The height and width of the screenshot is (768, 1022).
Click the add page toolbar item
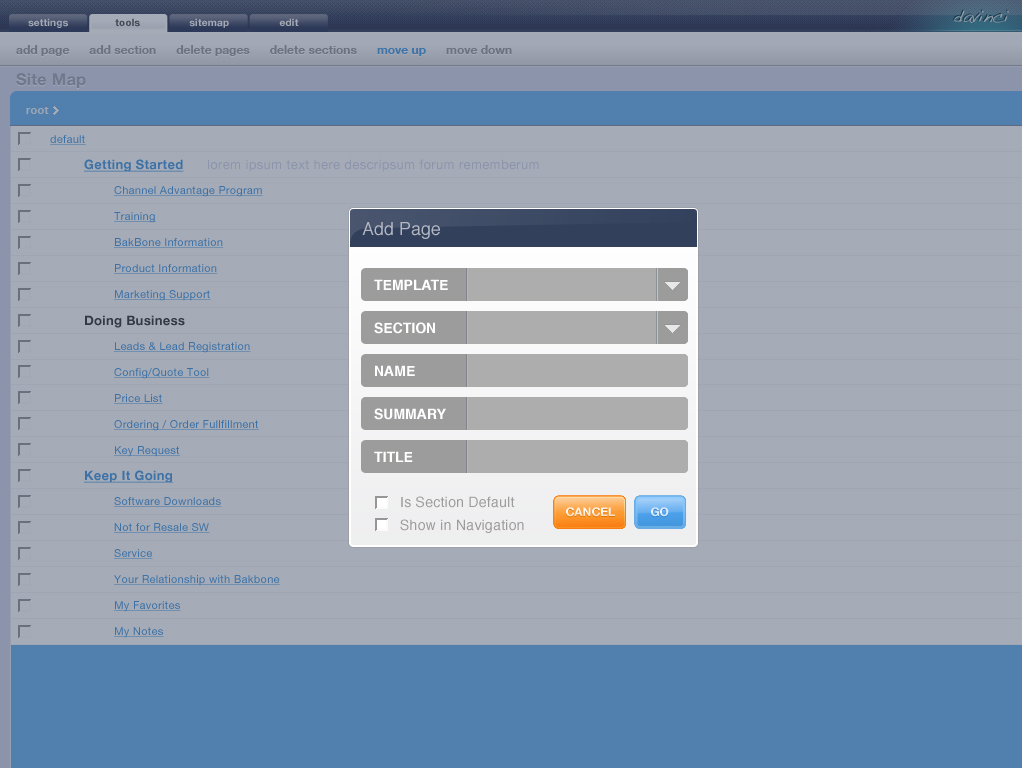(x=42, y=50)
